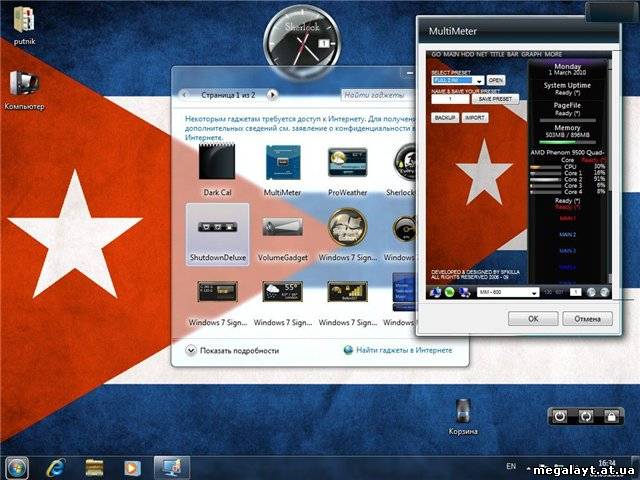The height and width of the screenshot is (480, 640).
Task: Click the BACKUP button
Action: pyautogui.click(x=444, y=118)
